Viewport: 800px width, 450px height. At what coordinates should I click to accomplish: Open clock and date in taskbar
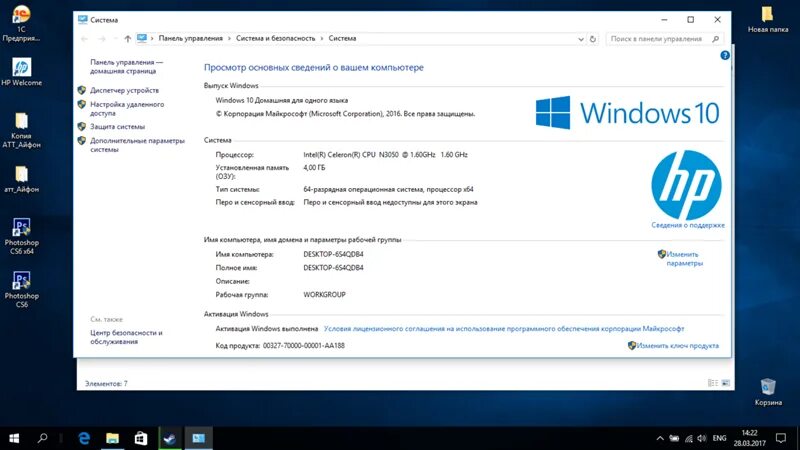pyautogui.click(x=749, y=438)
